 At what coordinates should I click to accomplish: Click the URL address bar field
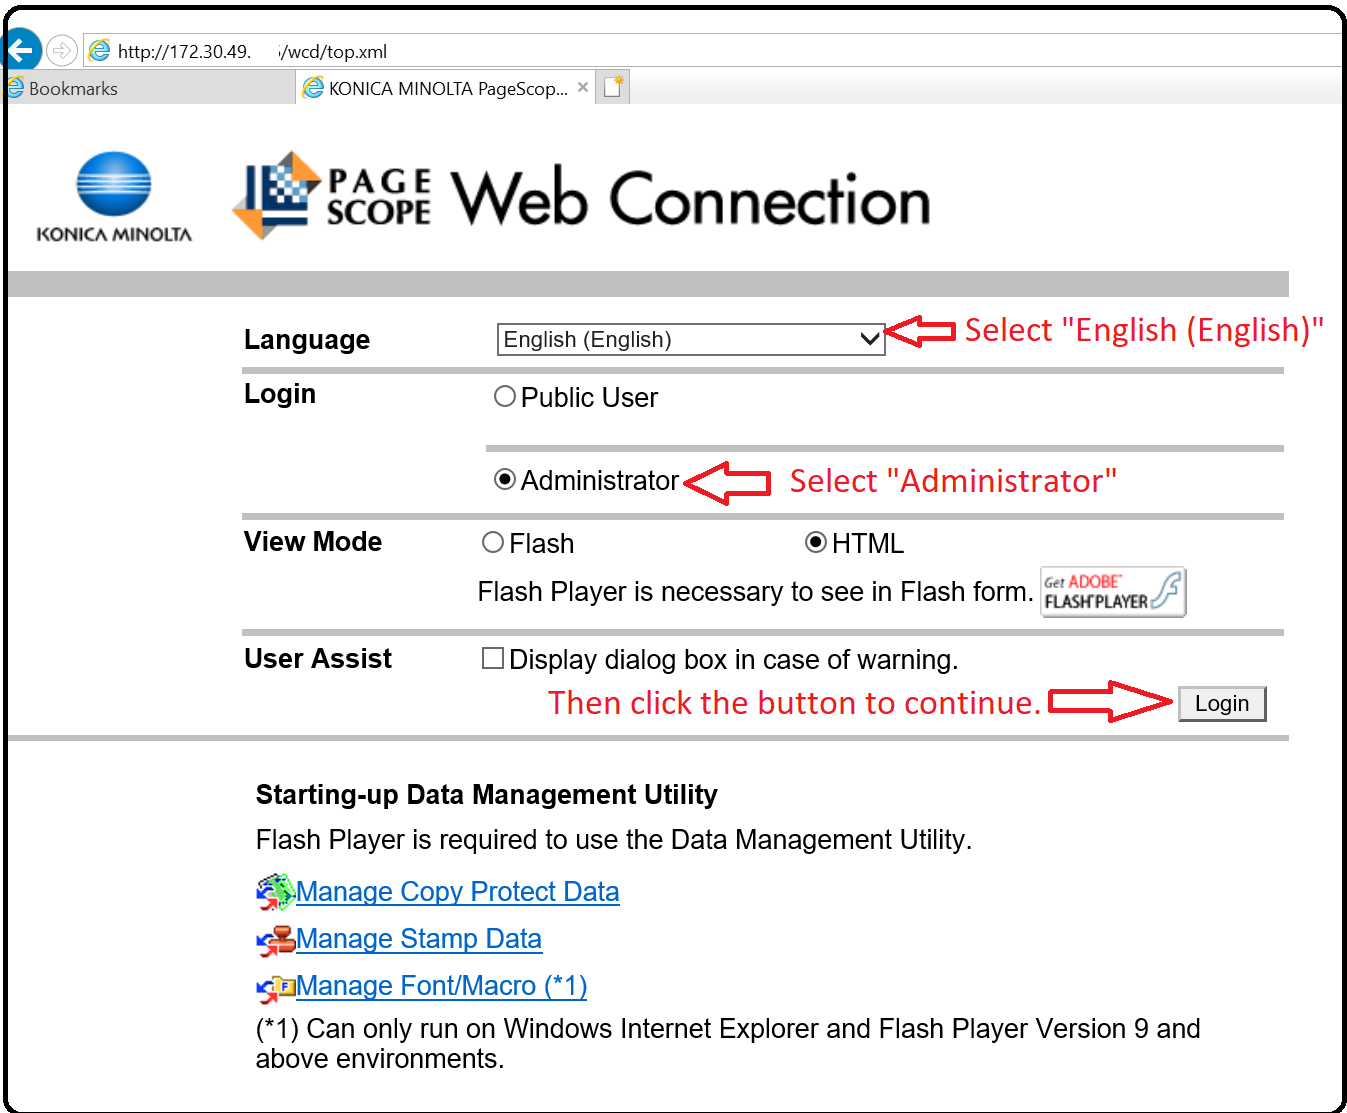click(710, 50)
